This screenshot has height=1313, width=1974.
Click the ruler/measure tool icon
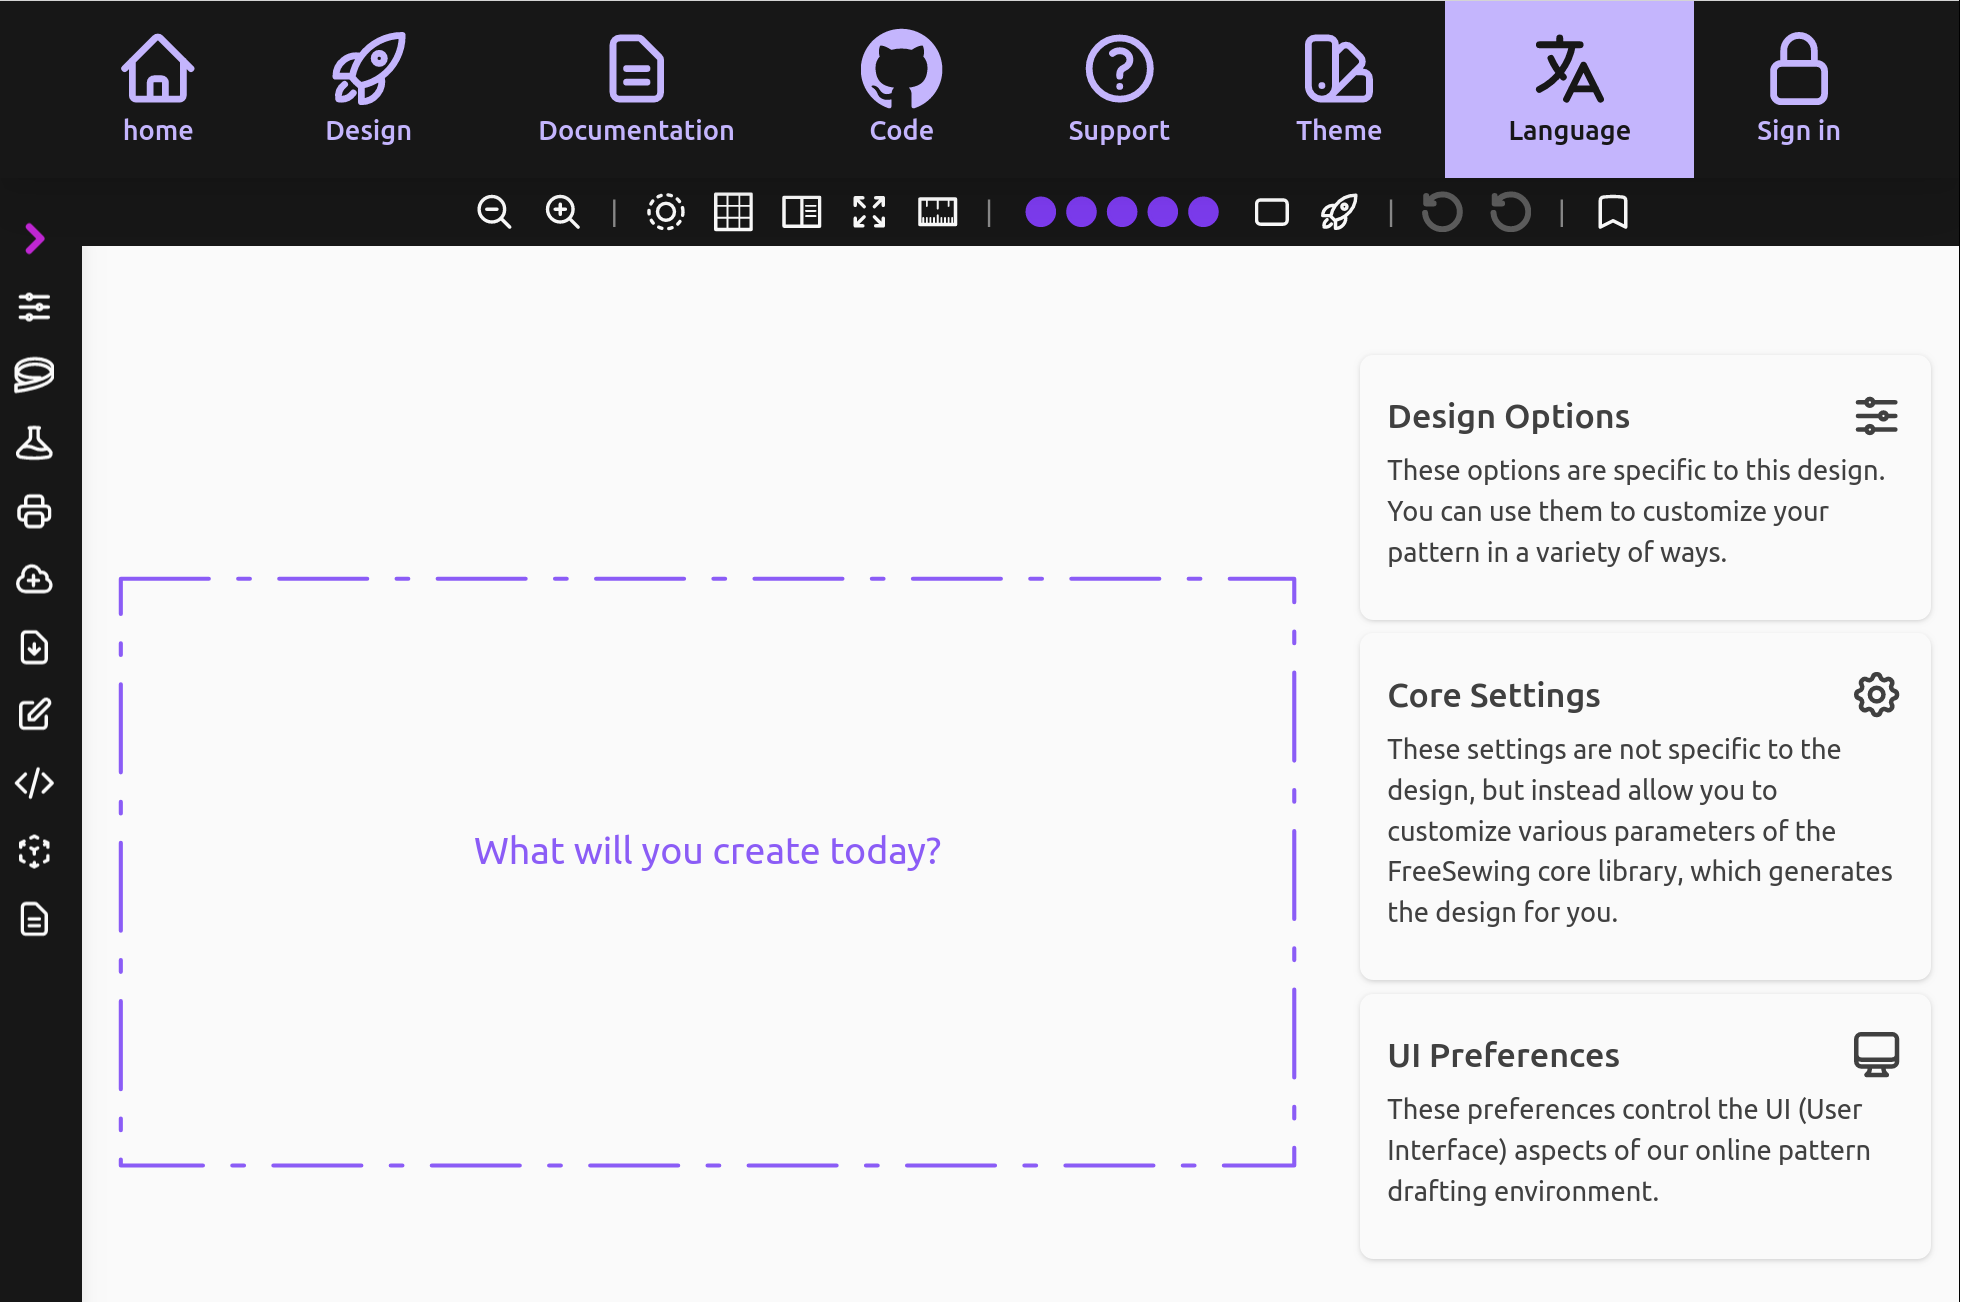[x=936, y=212]
